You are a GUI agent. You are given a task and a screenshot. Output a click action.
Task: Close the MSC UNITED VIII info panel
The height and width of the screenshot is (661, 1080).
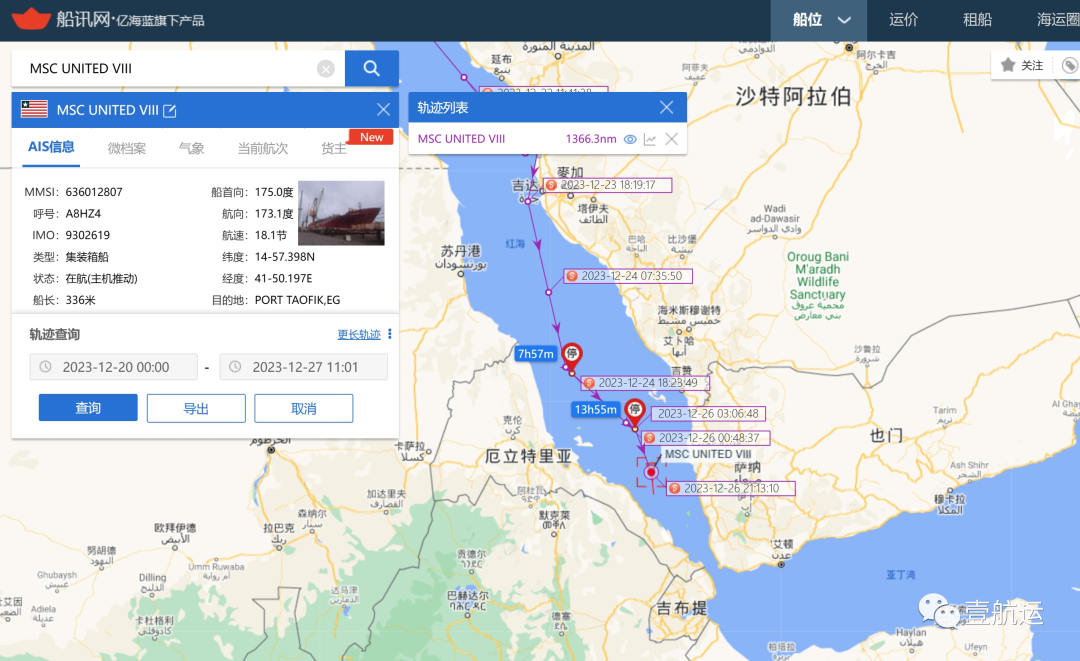pos(383,109)
